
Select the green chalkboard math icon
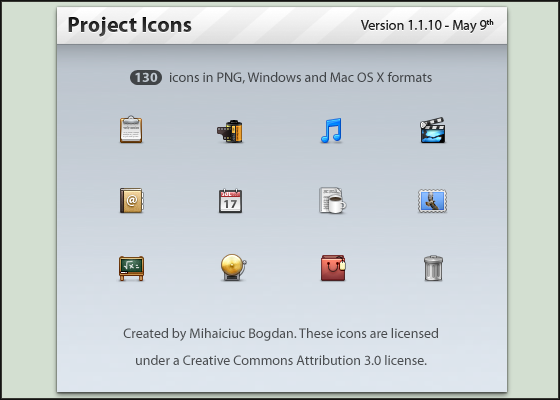pyautogui.click(x=131, y=268)
